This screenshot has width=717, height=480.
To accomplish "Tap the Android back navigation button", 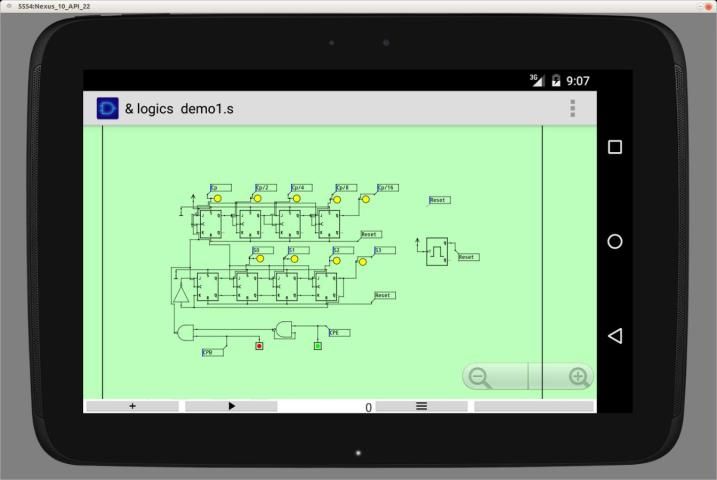I will [x=615, y=336].
